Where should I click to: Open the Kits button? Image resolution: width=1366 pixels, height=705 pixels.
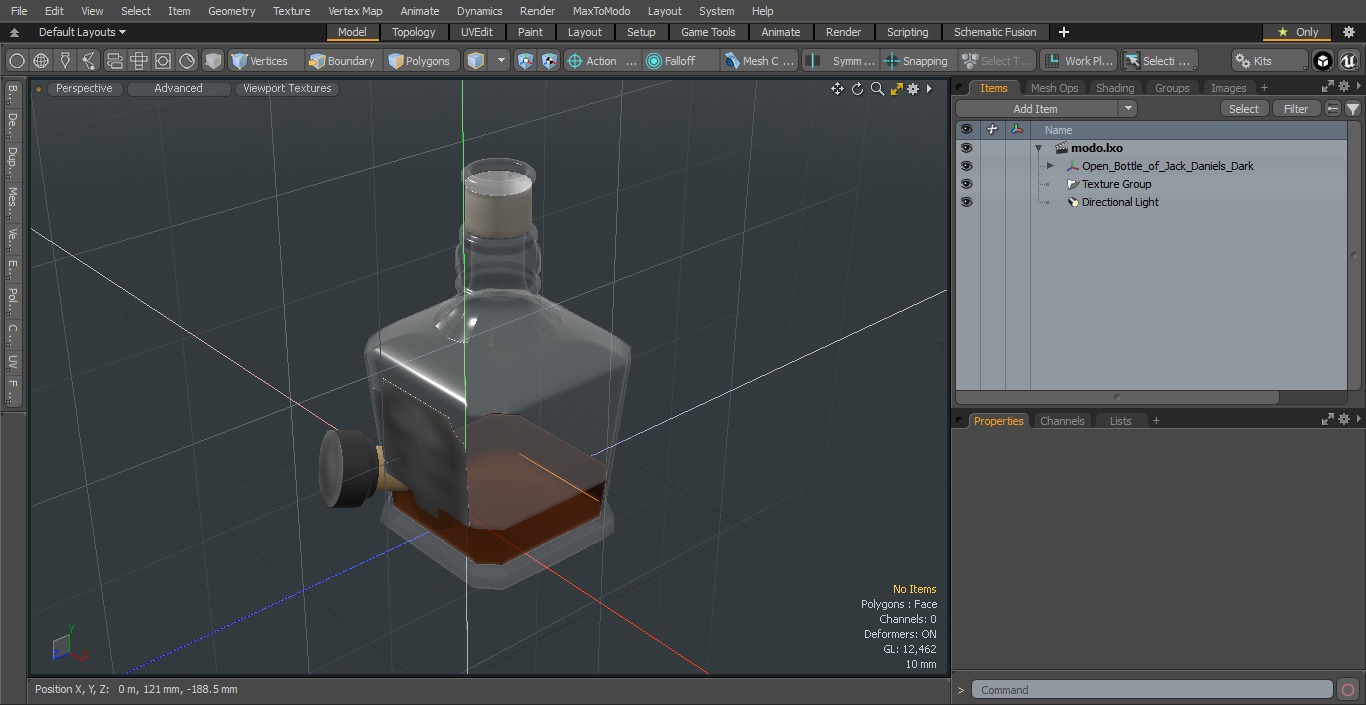[1269, 61]
